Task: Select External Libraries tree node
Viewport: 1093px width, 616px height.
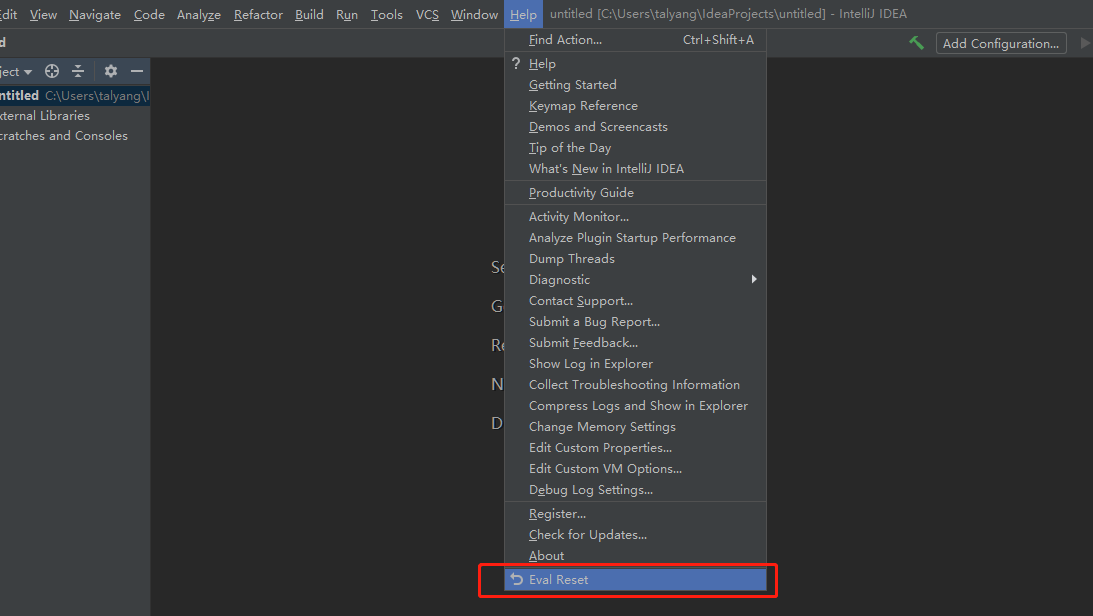Action: point(75,116)
